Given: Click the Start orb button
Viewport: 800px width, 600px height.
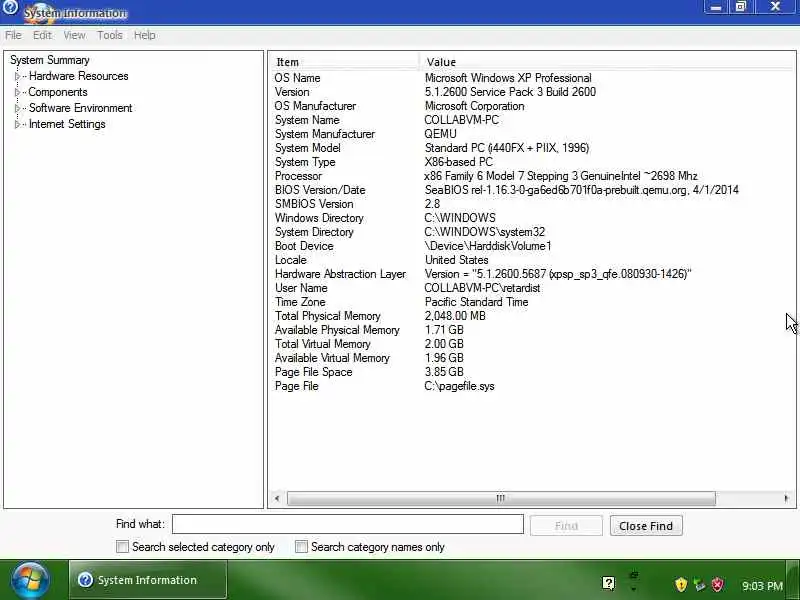Looking at the screenshot, I should tap(31, 580).
